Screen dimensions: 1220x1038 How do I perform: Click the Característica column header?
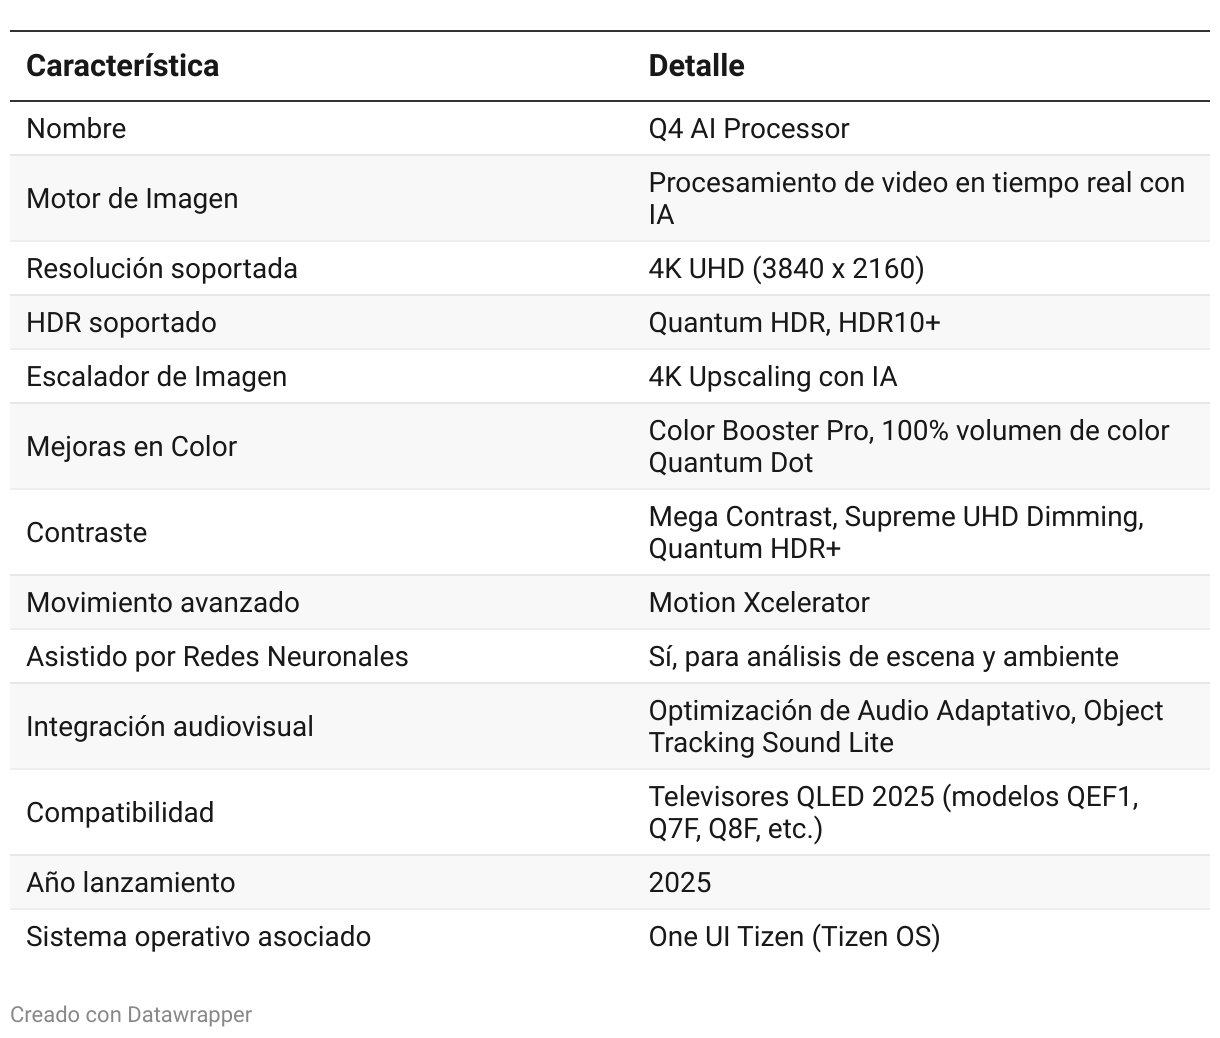[122, 66]
